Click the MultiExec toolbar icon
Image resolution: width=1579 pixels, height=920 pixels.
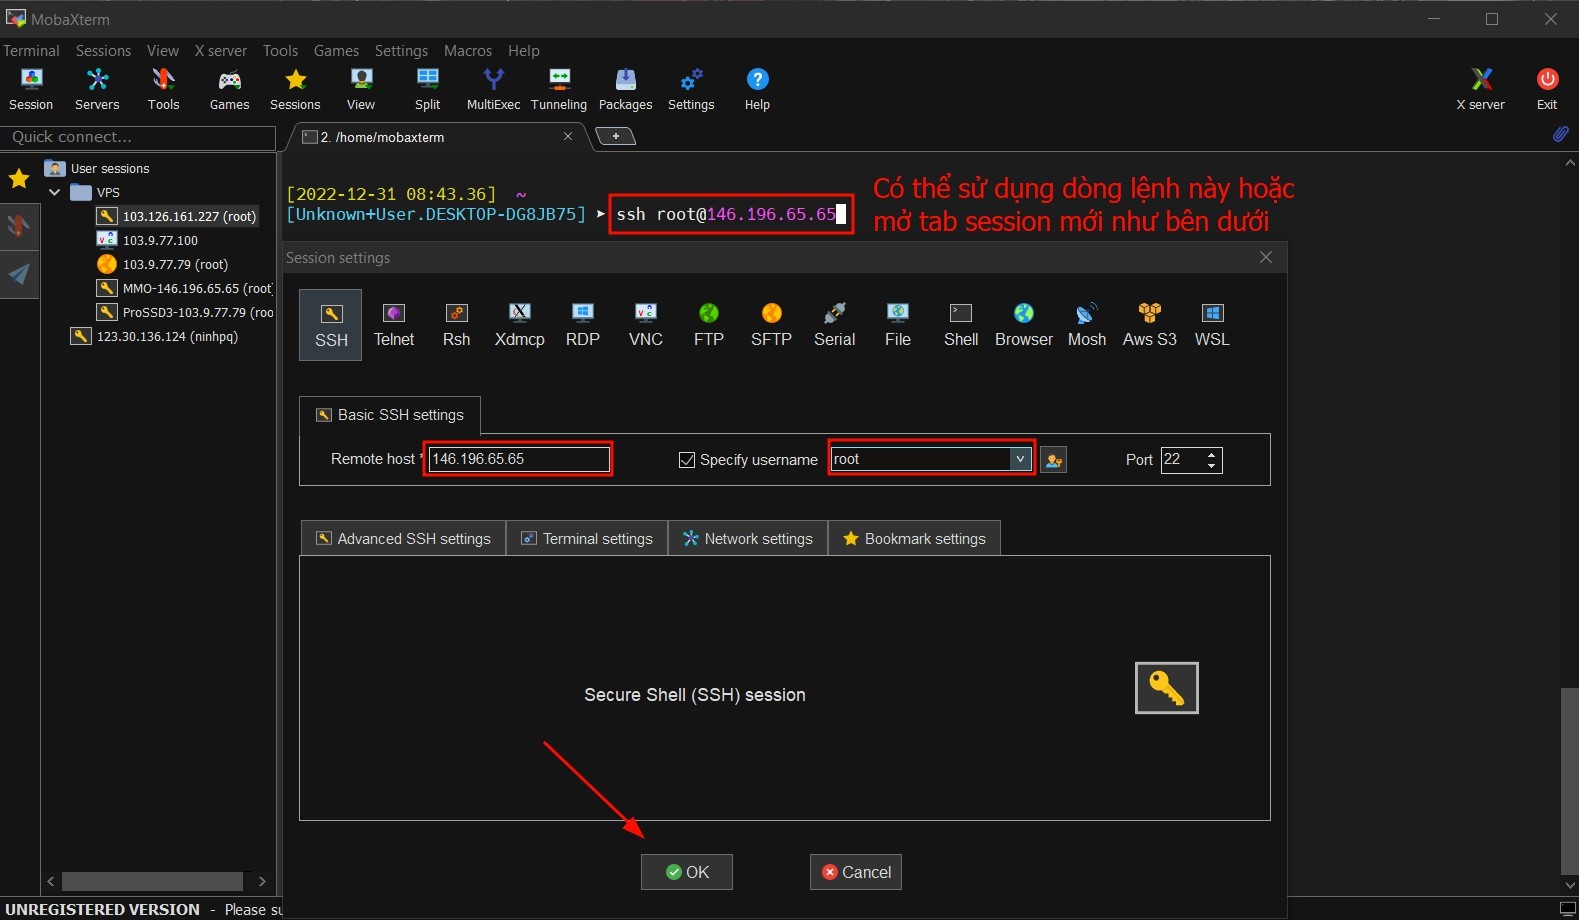pos(493,89)
